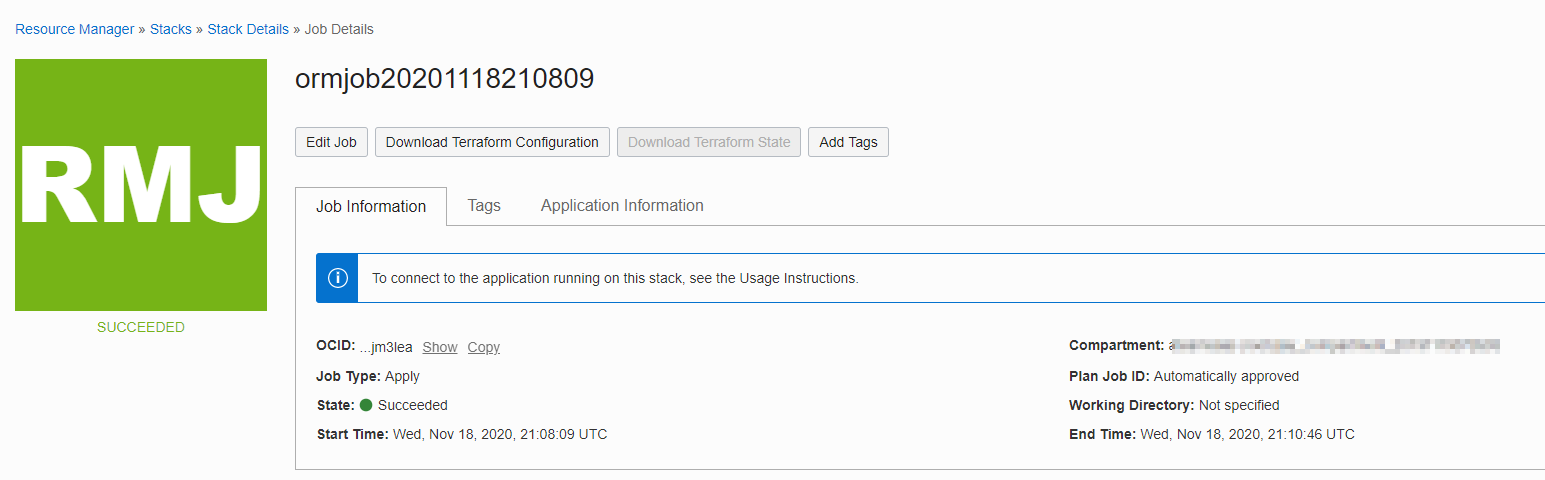The height and width of the screenshot is (480, 1545).
Task: Navigate back to Stack Details
Action: 248,29
